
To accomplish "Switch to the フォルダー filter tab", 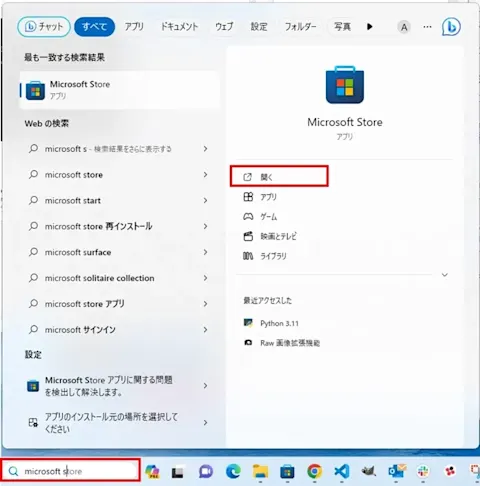I will coord(300,27).
